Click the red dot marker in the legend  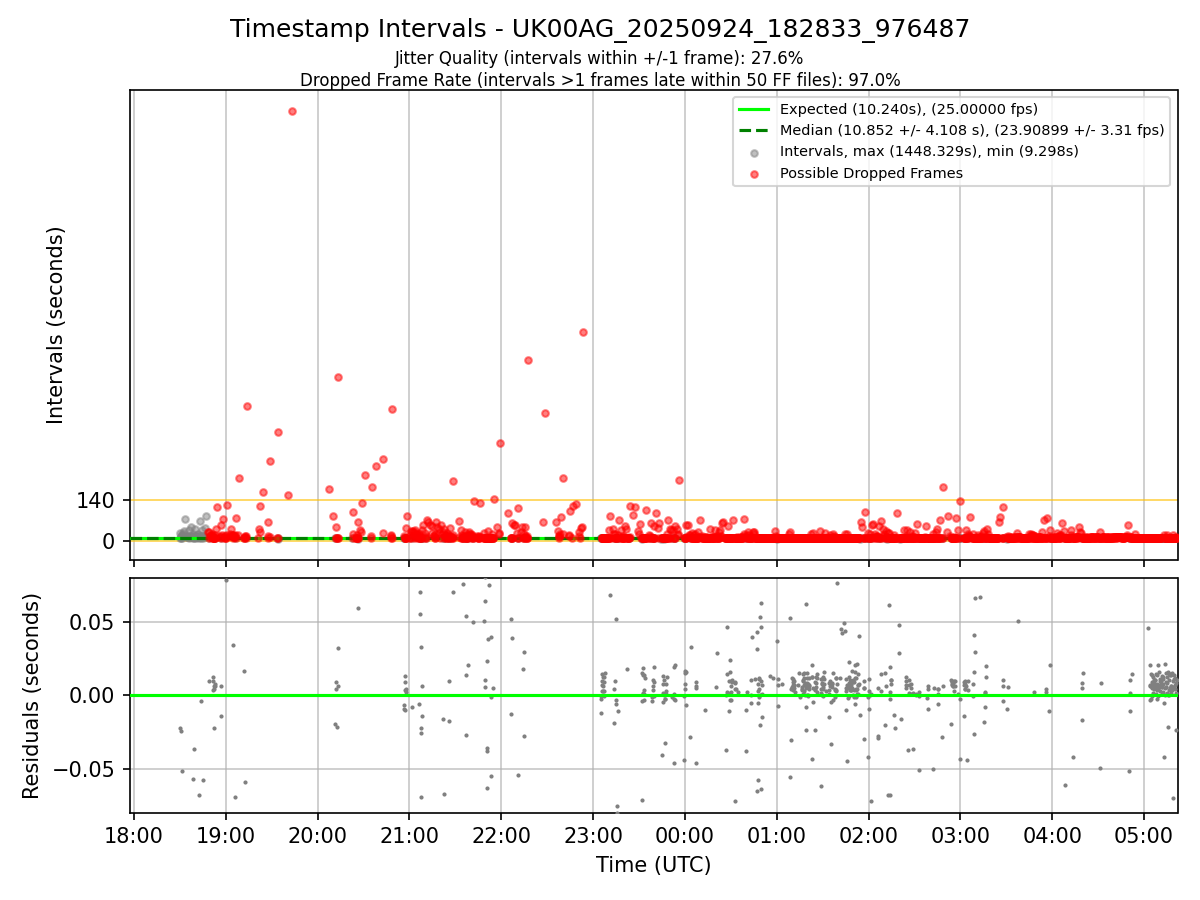click(755, 174)
